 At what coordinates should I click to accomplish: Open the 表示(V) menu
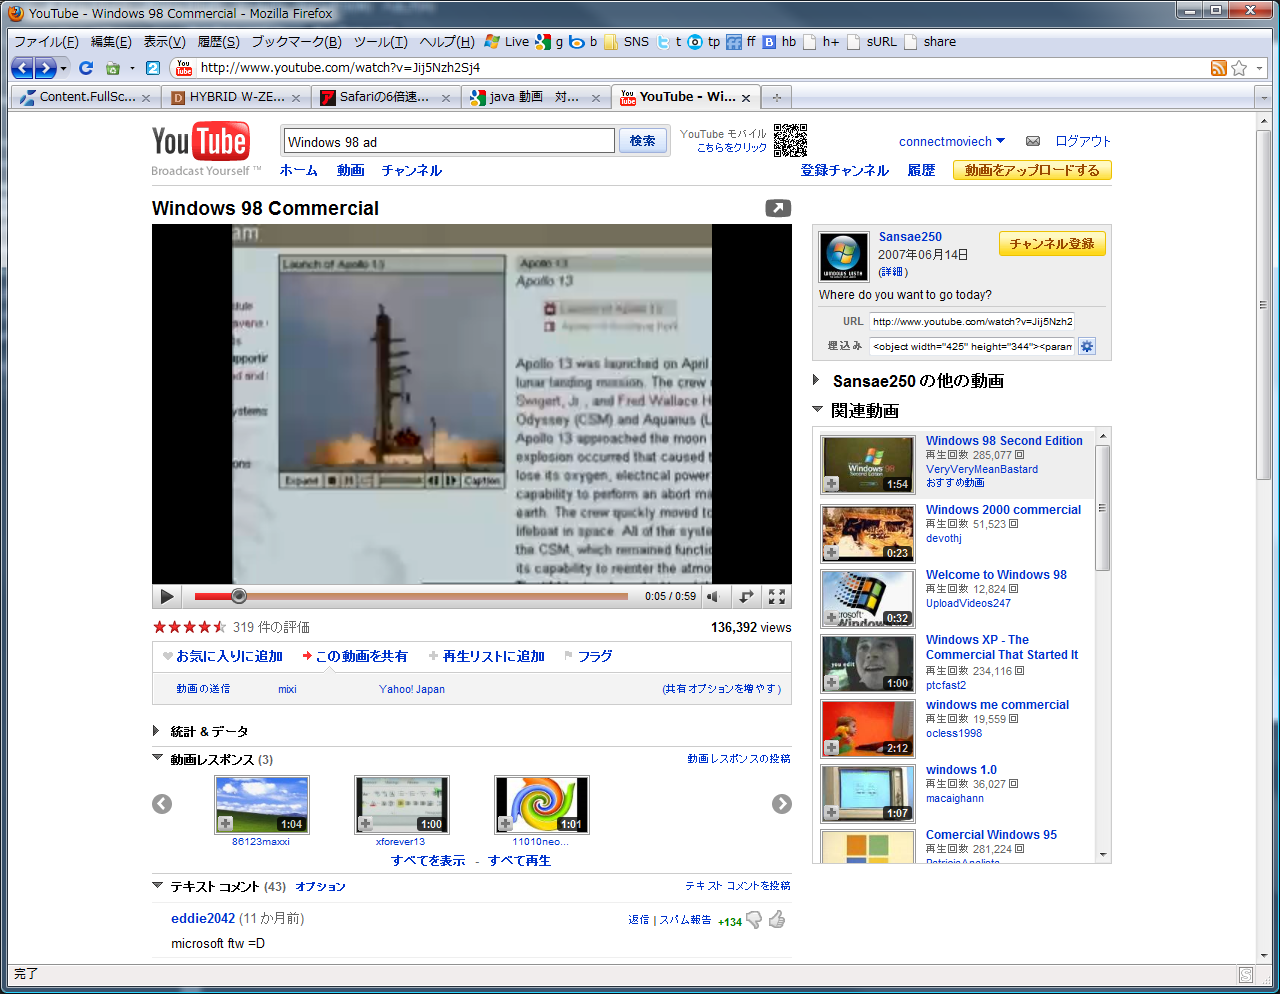point(165,42)
